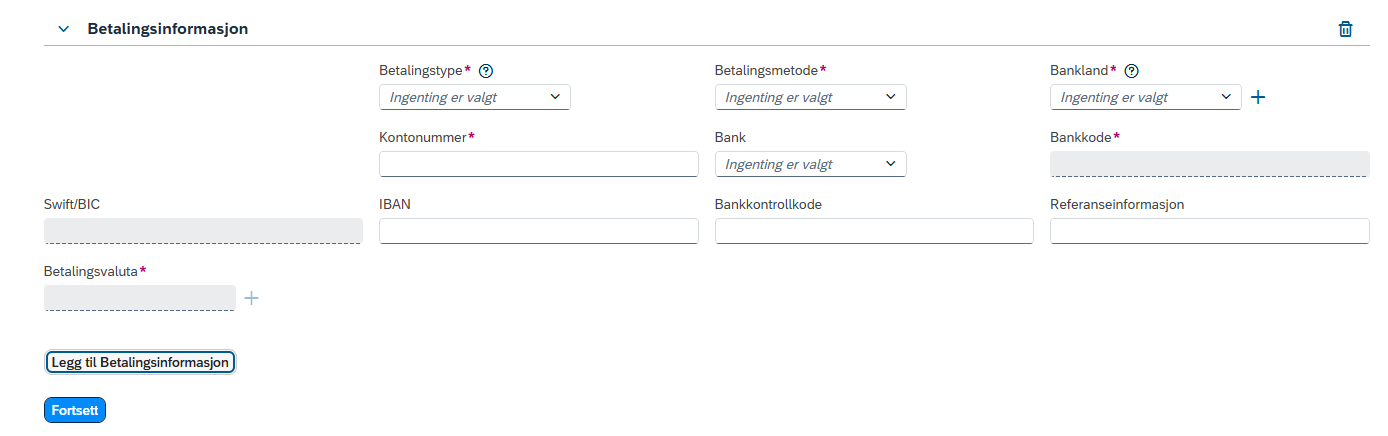Viewport: 1388px width, 436px height.
Task: Click the Kontonummer input field
Action: coord(539,164)
